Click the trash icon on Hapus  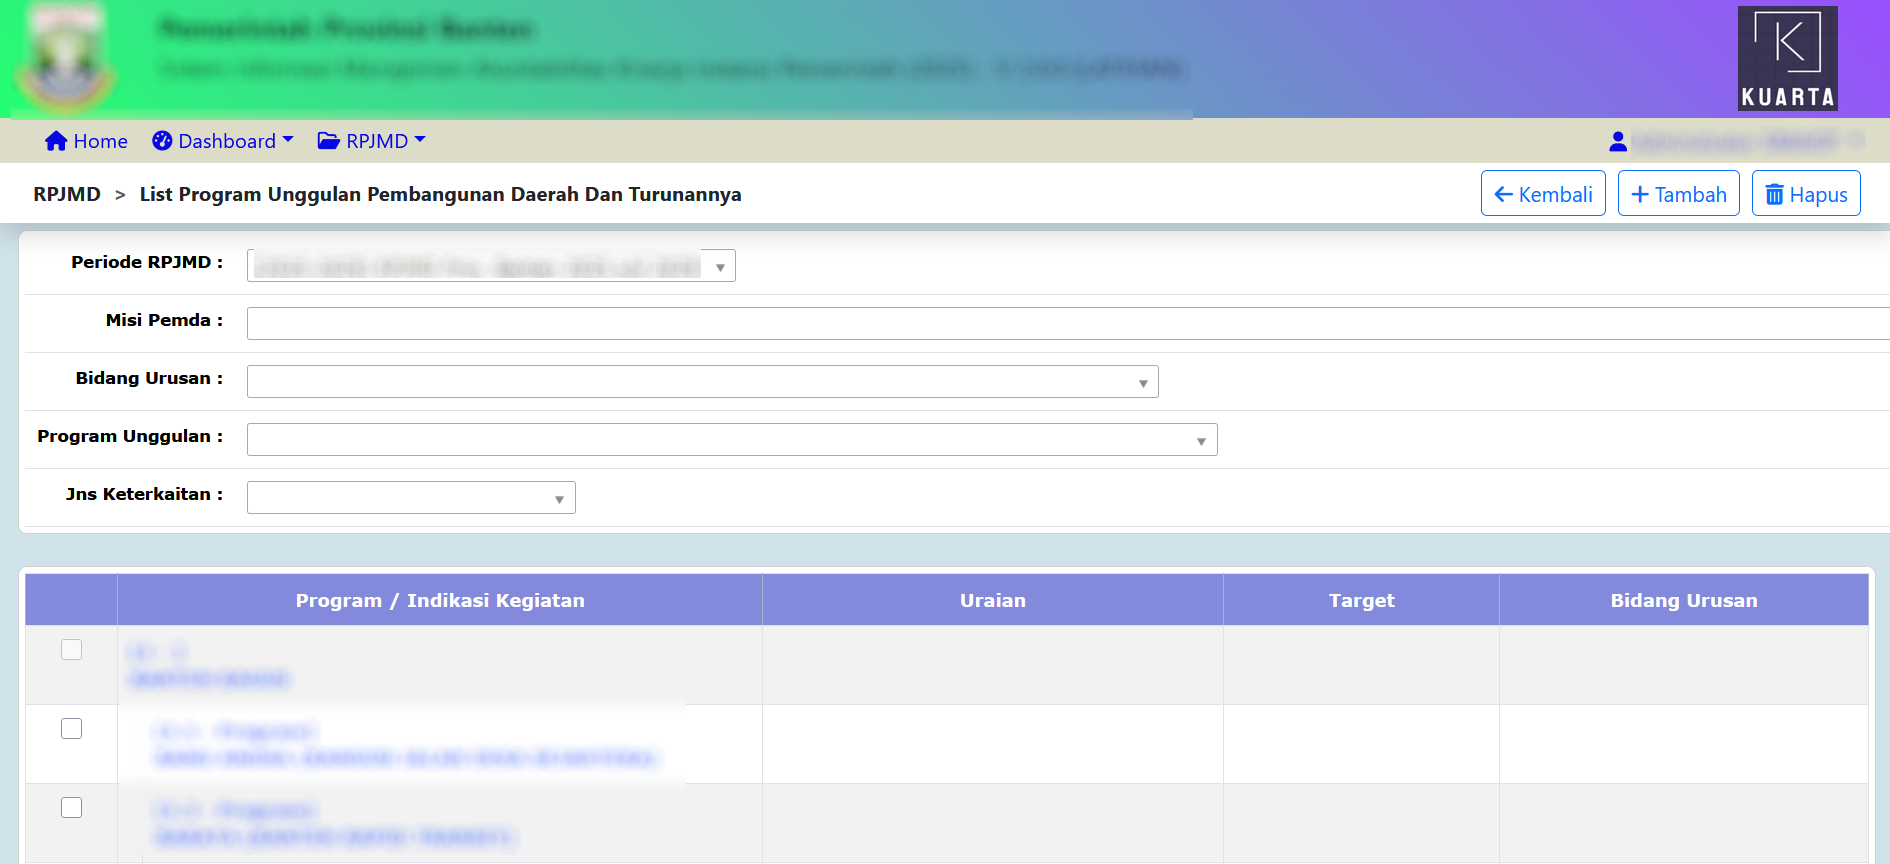tap(1774, 194)
